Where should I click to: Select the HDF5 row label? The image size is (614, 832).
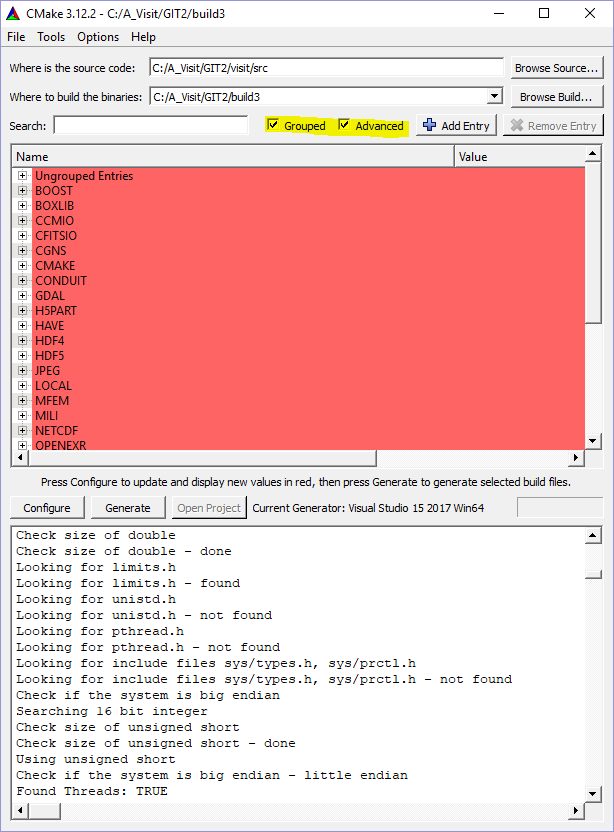tap(49, 356)
